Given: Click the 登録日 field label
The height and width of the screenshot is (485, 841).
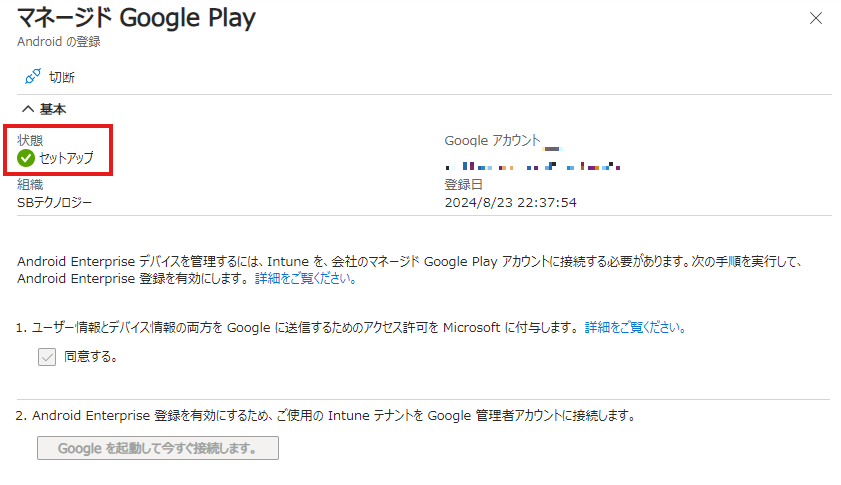Looking at the screenshot, I should pos(464,185).
